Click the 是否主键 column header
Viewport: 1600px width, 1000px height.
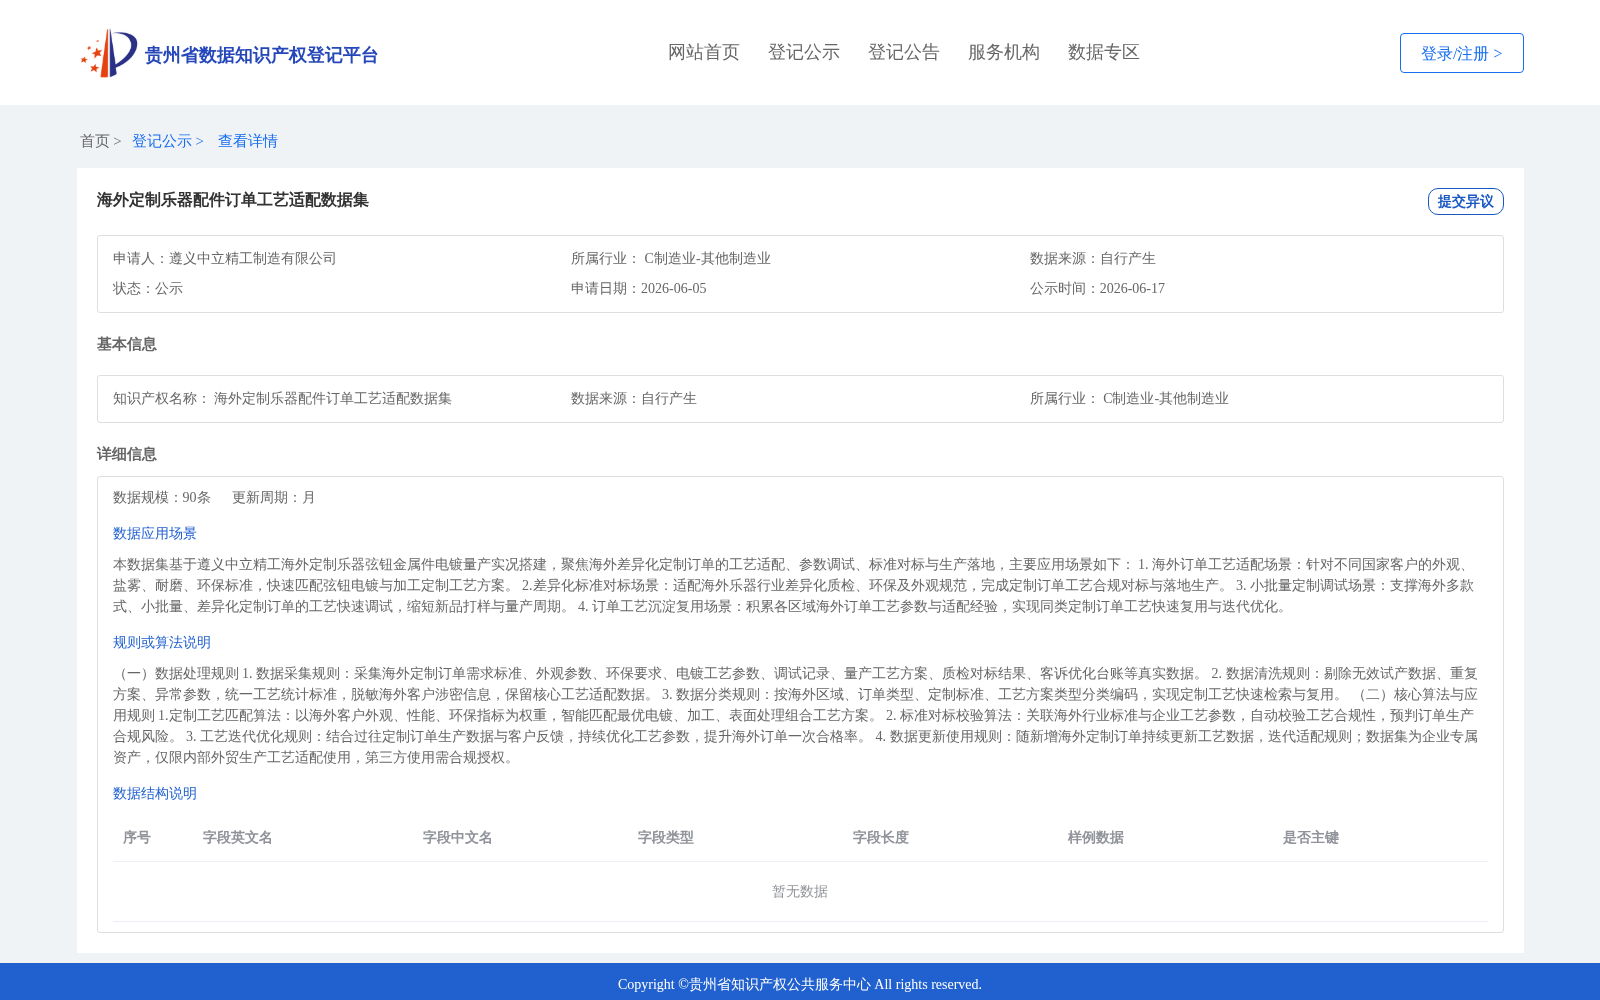tap(1311, 837)
